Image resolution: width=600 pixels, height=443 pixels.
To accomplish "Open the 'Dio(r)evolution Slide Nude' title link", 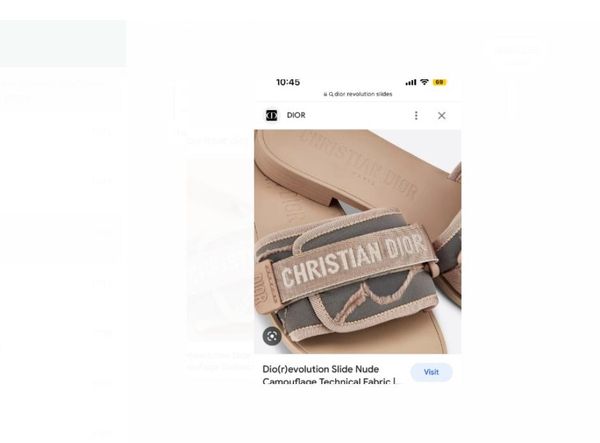I will (x=321, y=369).
